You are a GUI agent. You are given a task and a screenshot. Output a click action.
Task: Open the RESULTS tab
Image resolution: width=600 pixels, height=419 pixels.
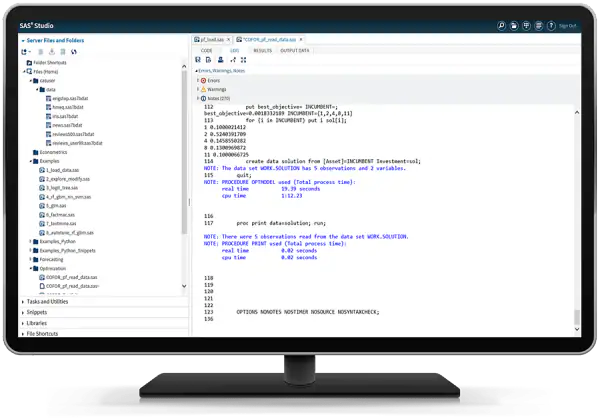click(262, 51)
